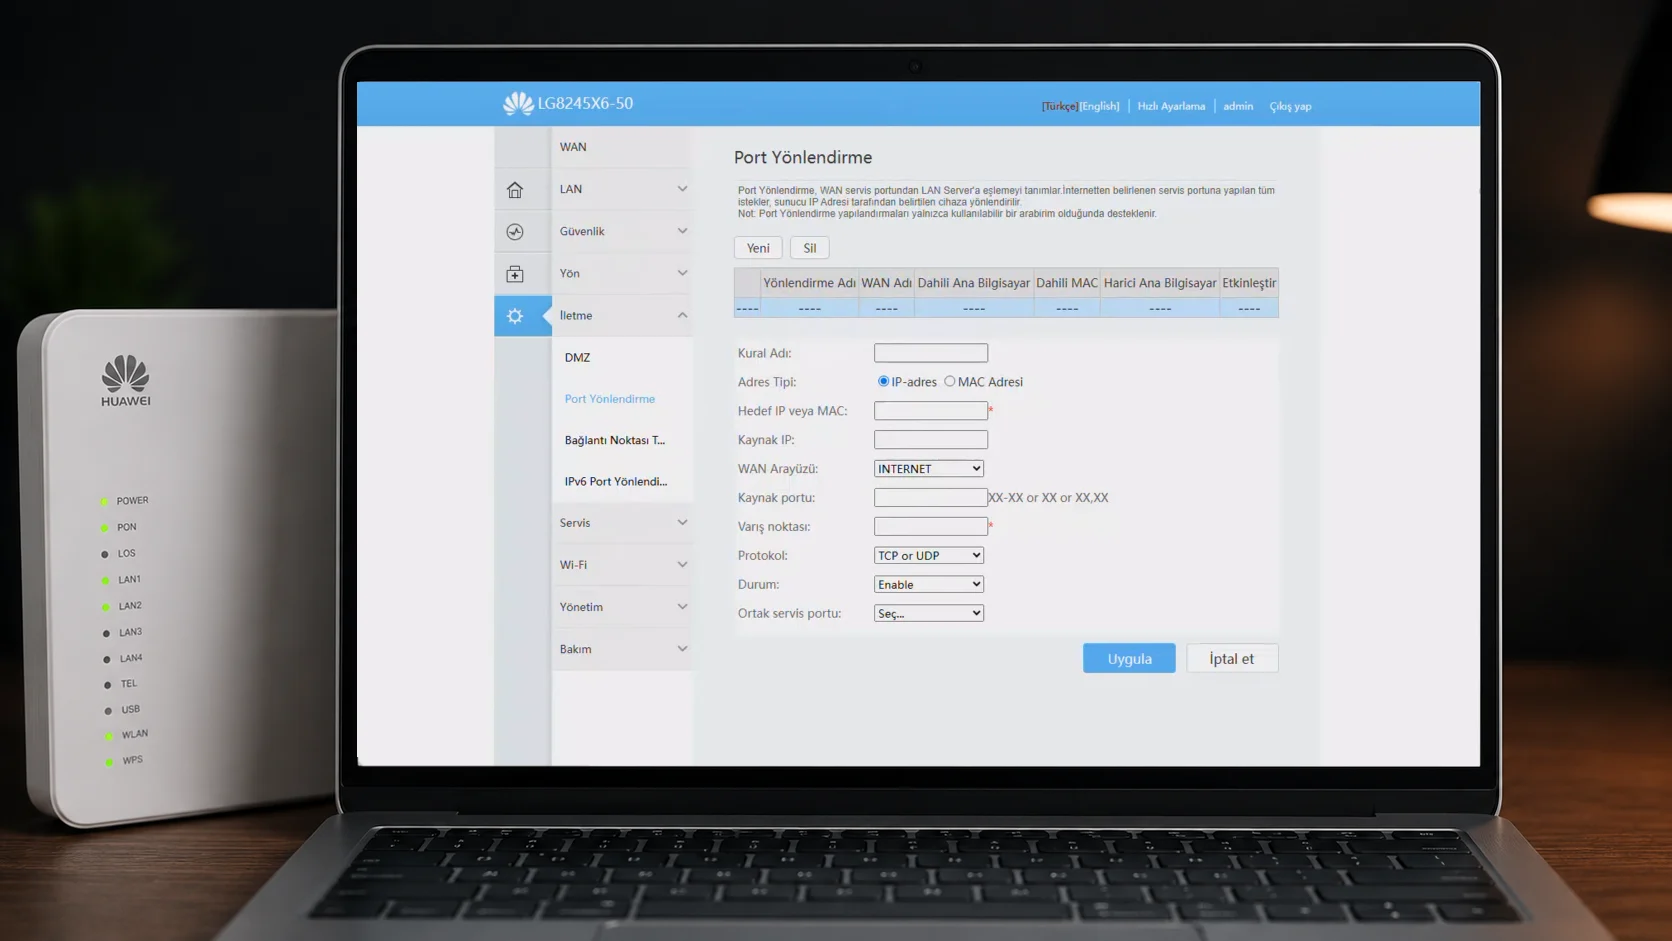Screen dimensions: 1672x941
Task: Select the medical kit maintenance icon
Action: [515, 274]
